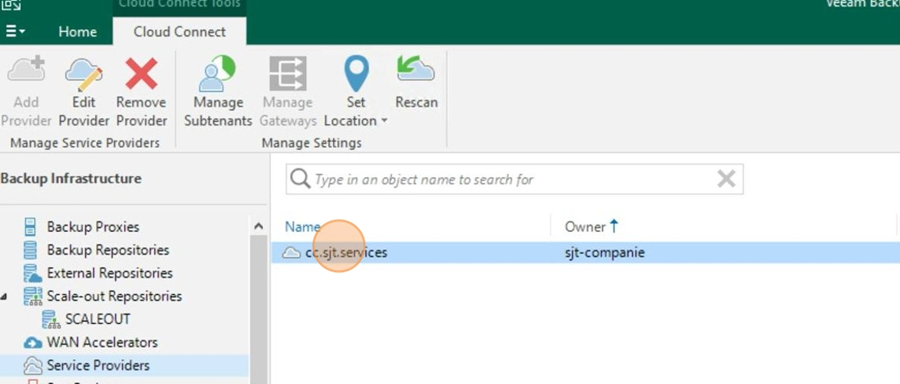Click the Rescan ribbon icon
900x384 pixels.
[x=416, y=69]
